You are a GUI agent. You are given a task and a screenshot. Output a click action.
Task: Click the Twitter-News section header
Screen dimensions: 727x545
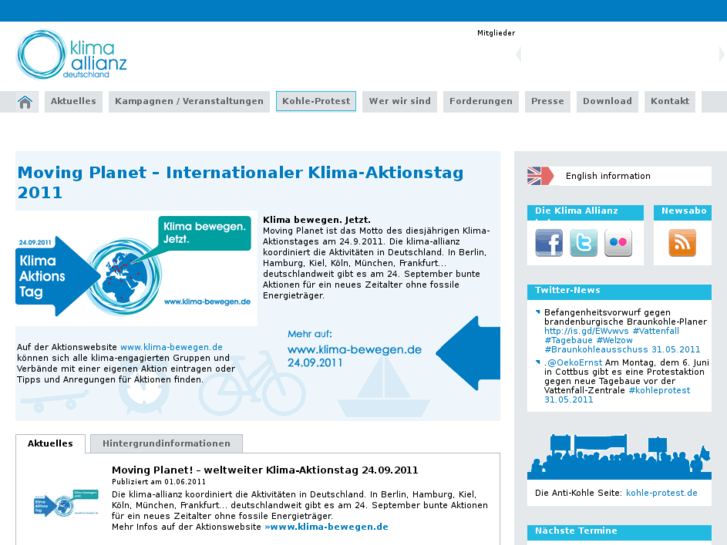[619, 291]
